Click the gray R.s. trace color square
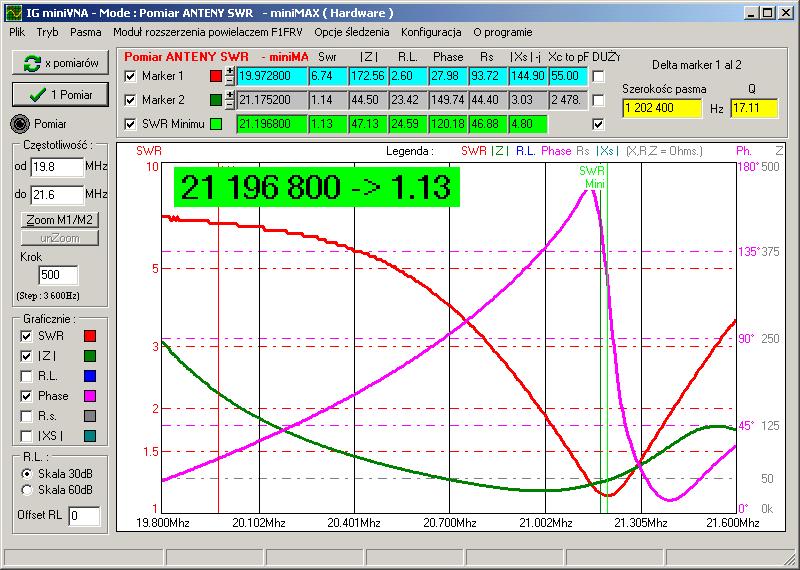 pos(89,416)
